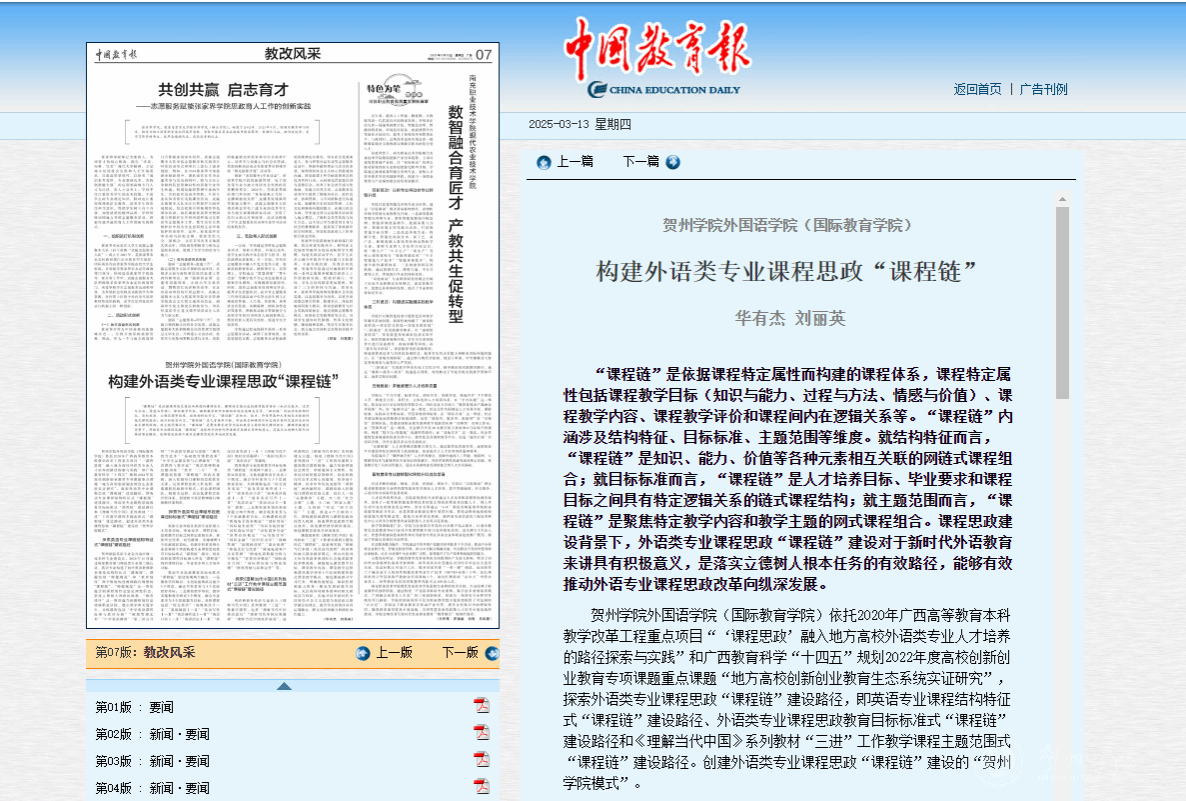Screen dimensions: 1186x801
Task: Open 第04版 新闻·要闻 in the page list
Action: [153, 788]
